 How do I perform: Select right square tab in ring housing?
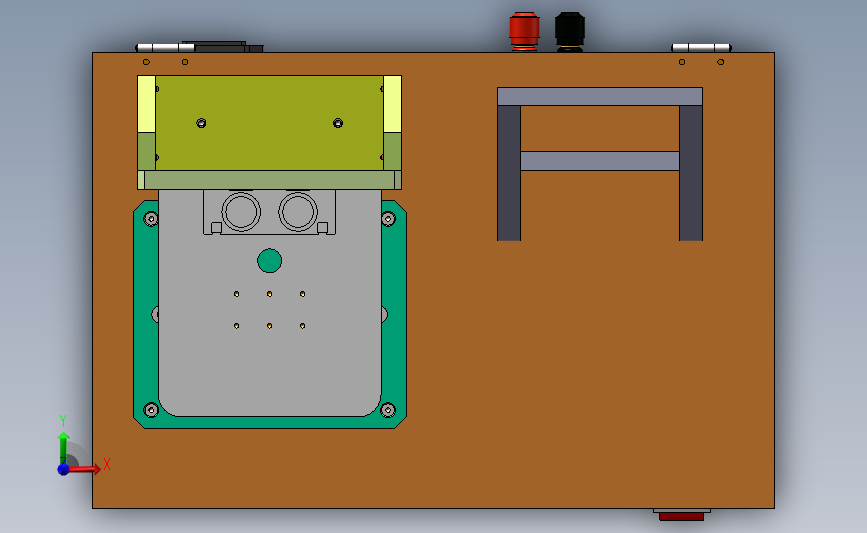tap(322, 228)
